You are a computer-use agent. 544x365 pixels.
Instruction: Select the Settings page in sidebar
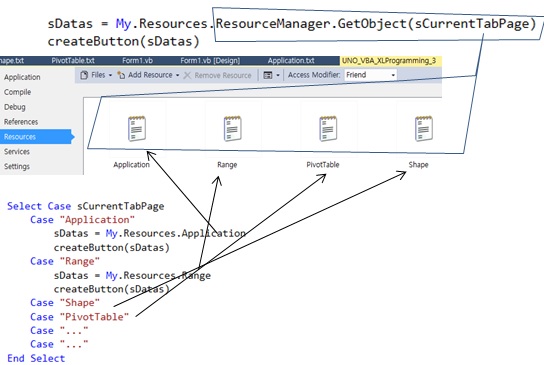(17, 167)
